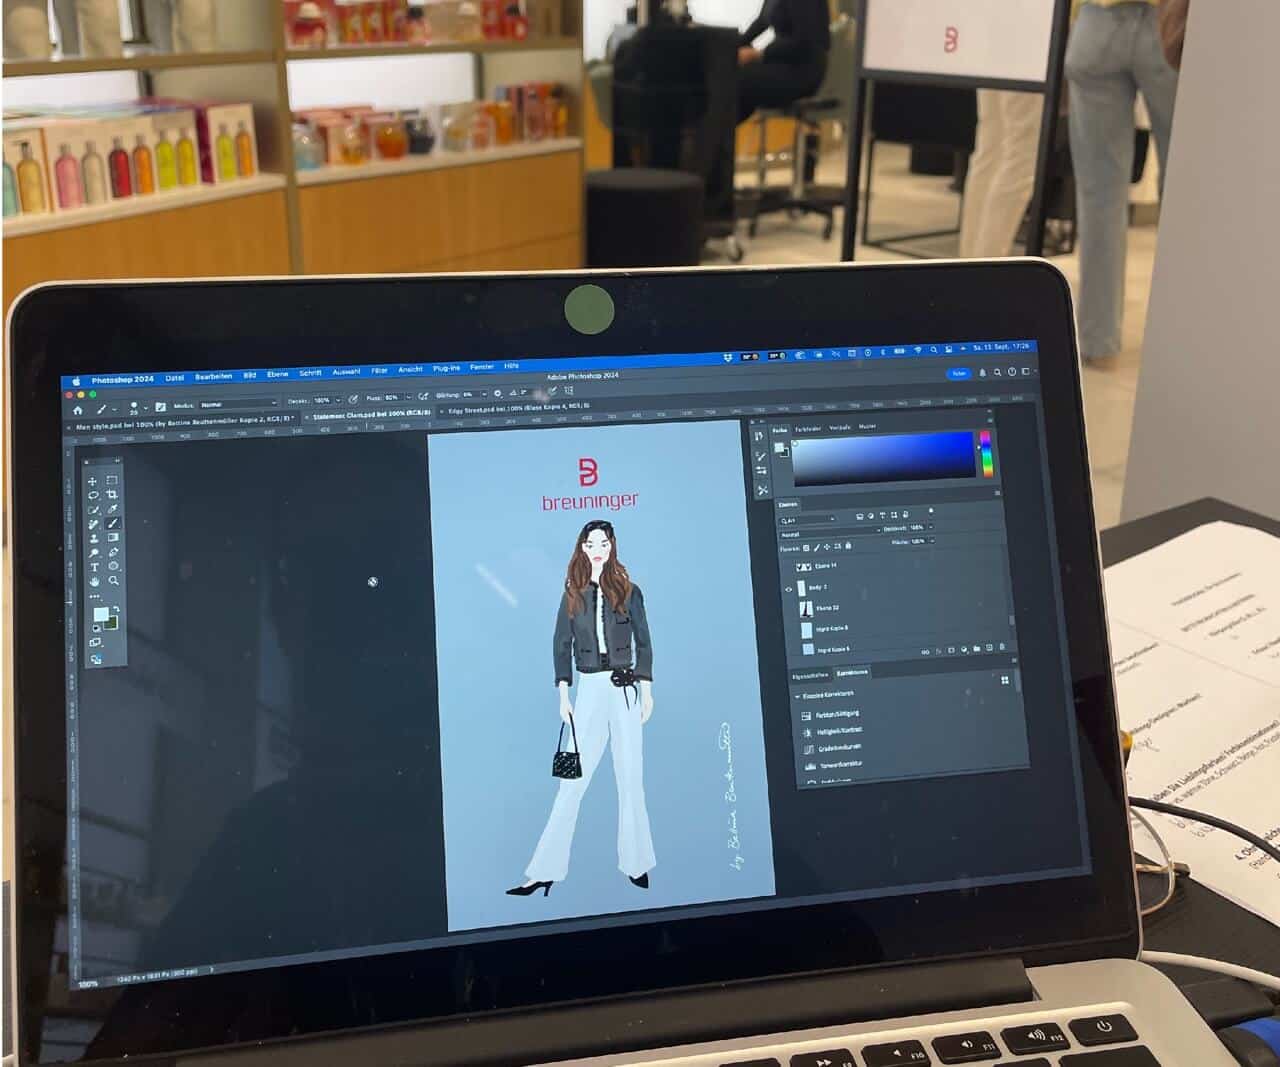1280x1067 pixels.
Task: Toggle visibility of the Body 2 layer
Action: pos(788,589)
